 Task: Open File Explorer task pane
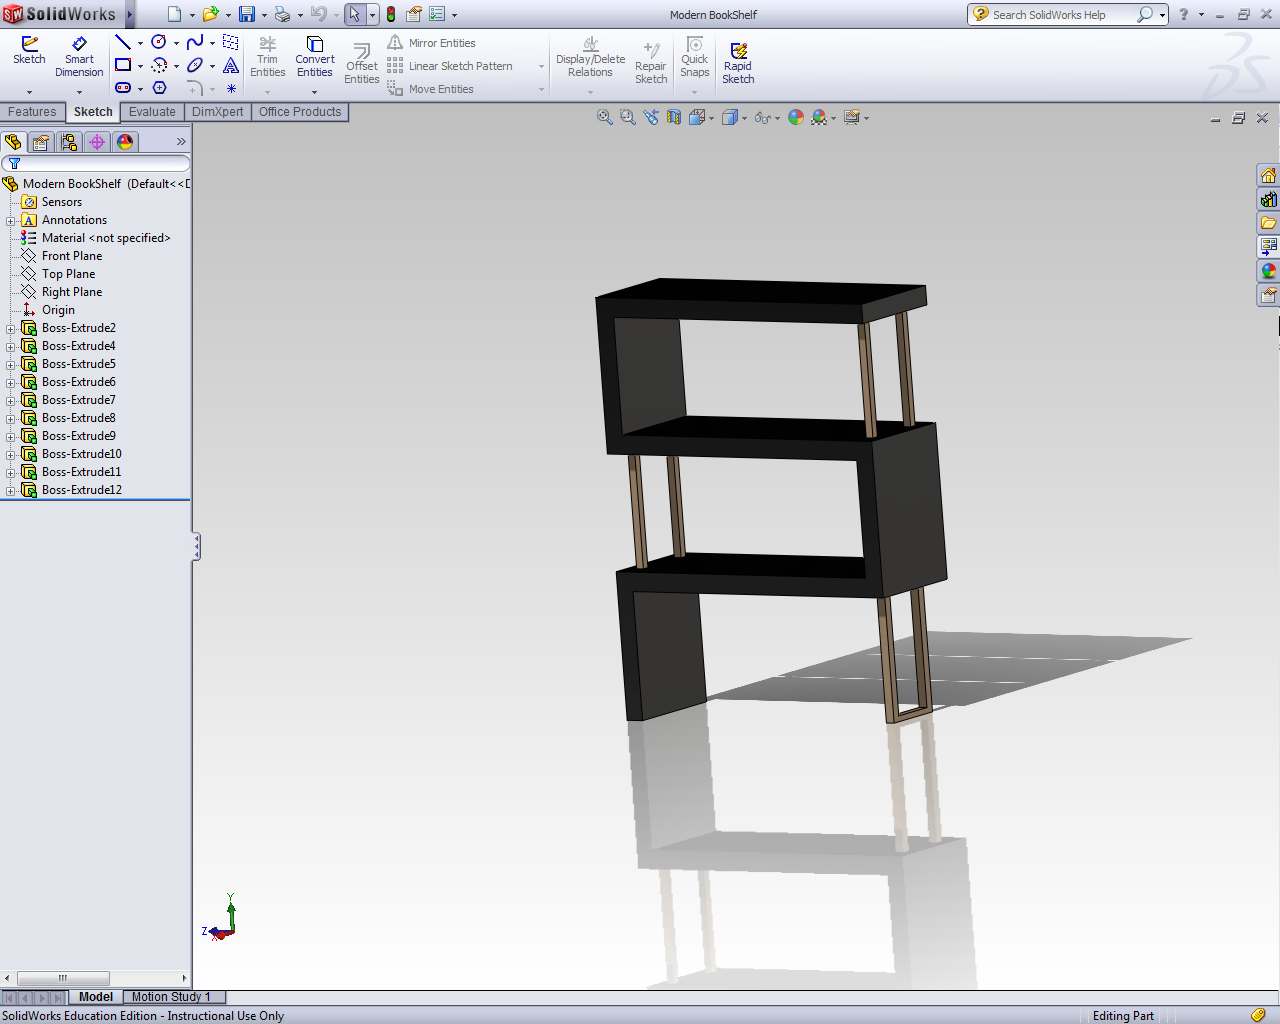click(1268, 223)
